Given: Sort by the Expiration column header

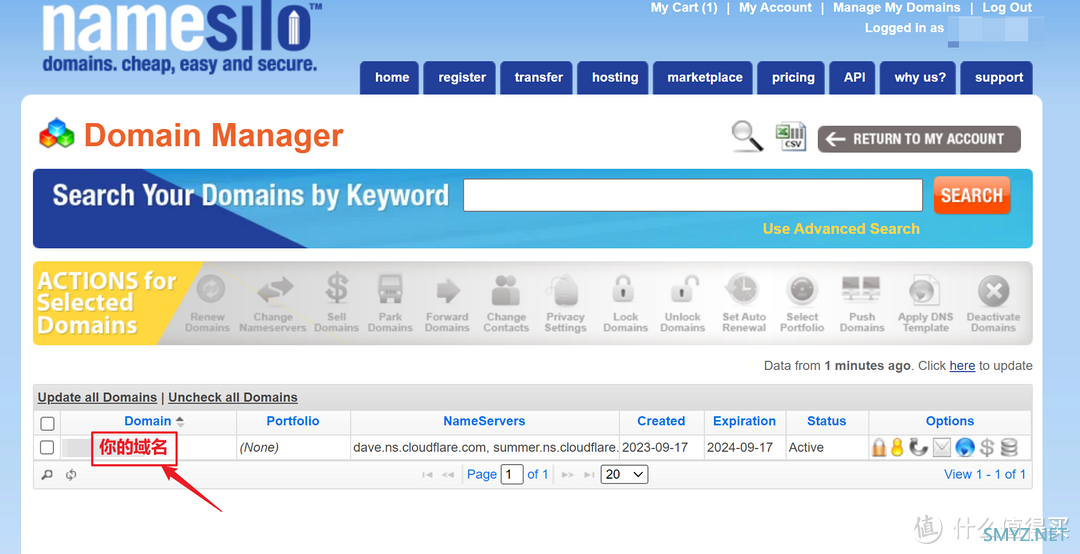Looking at the screenshot, I should pos(745,421).
